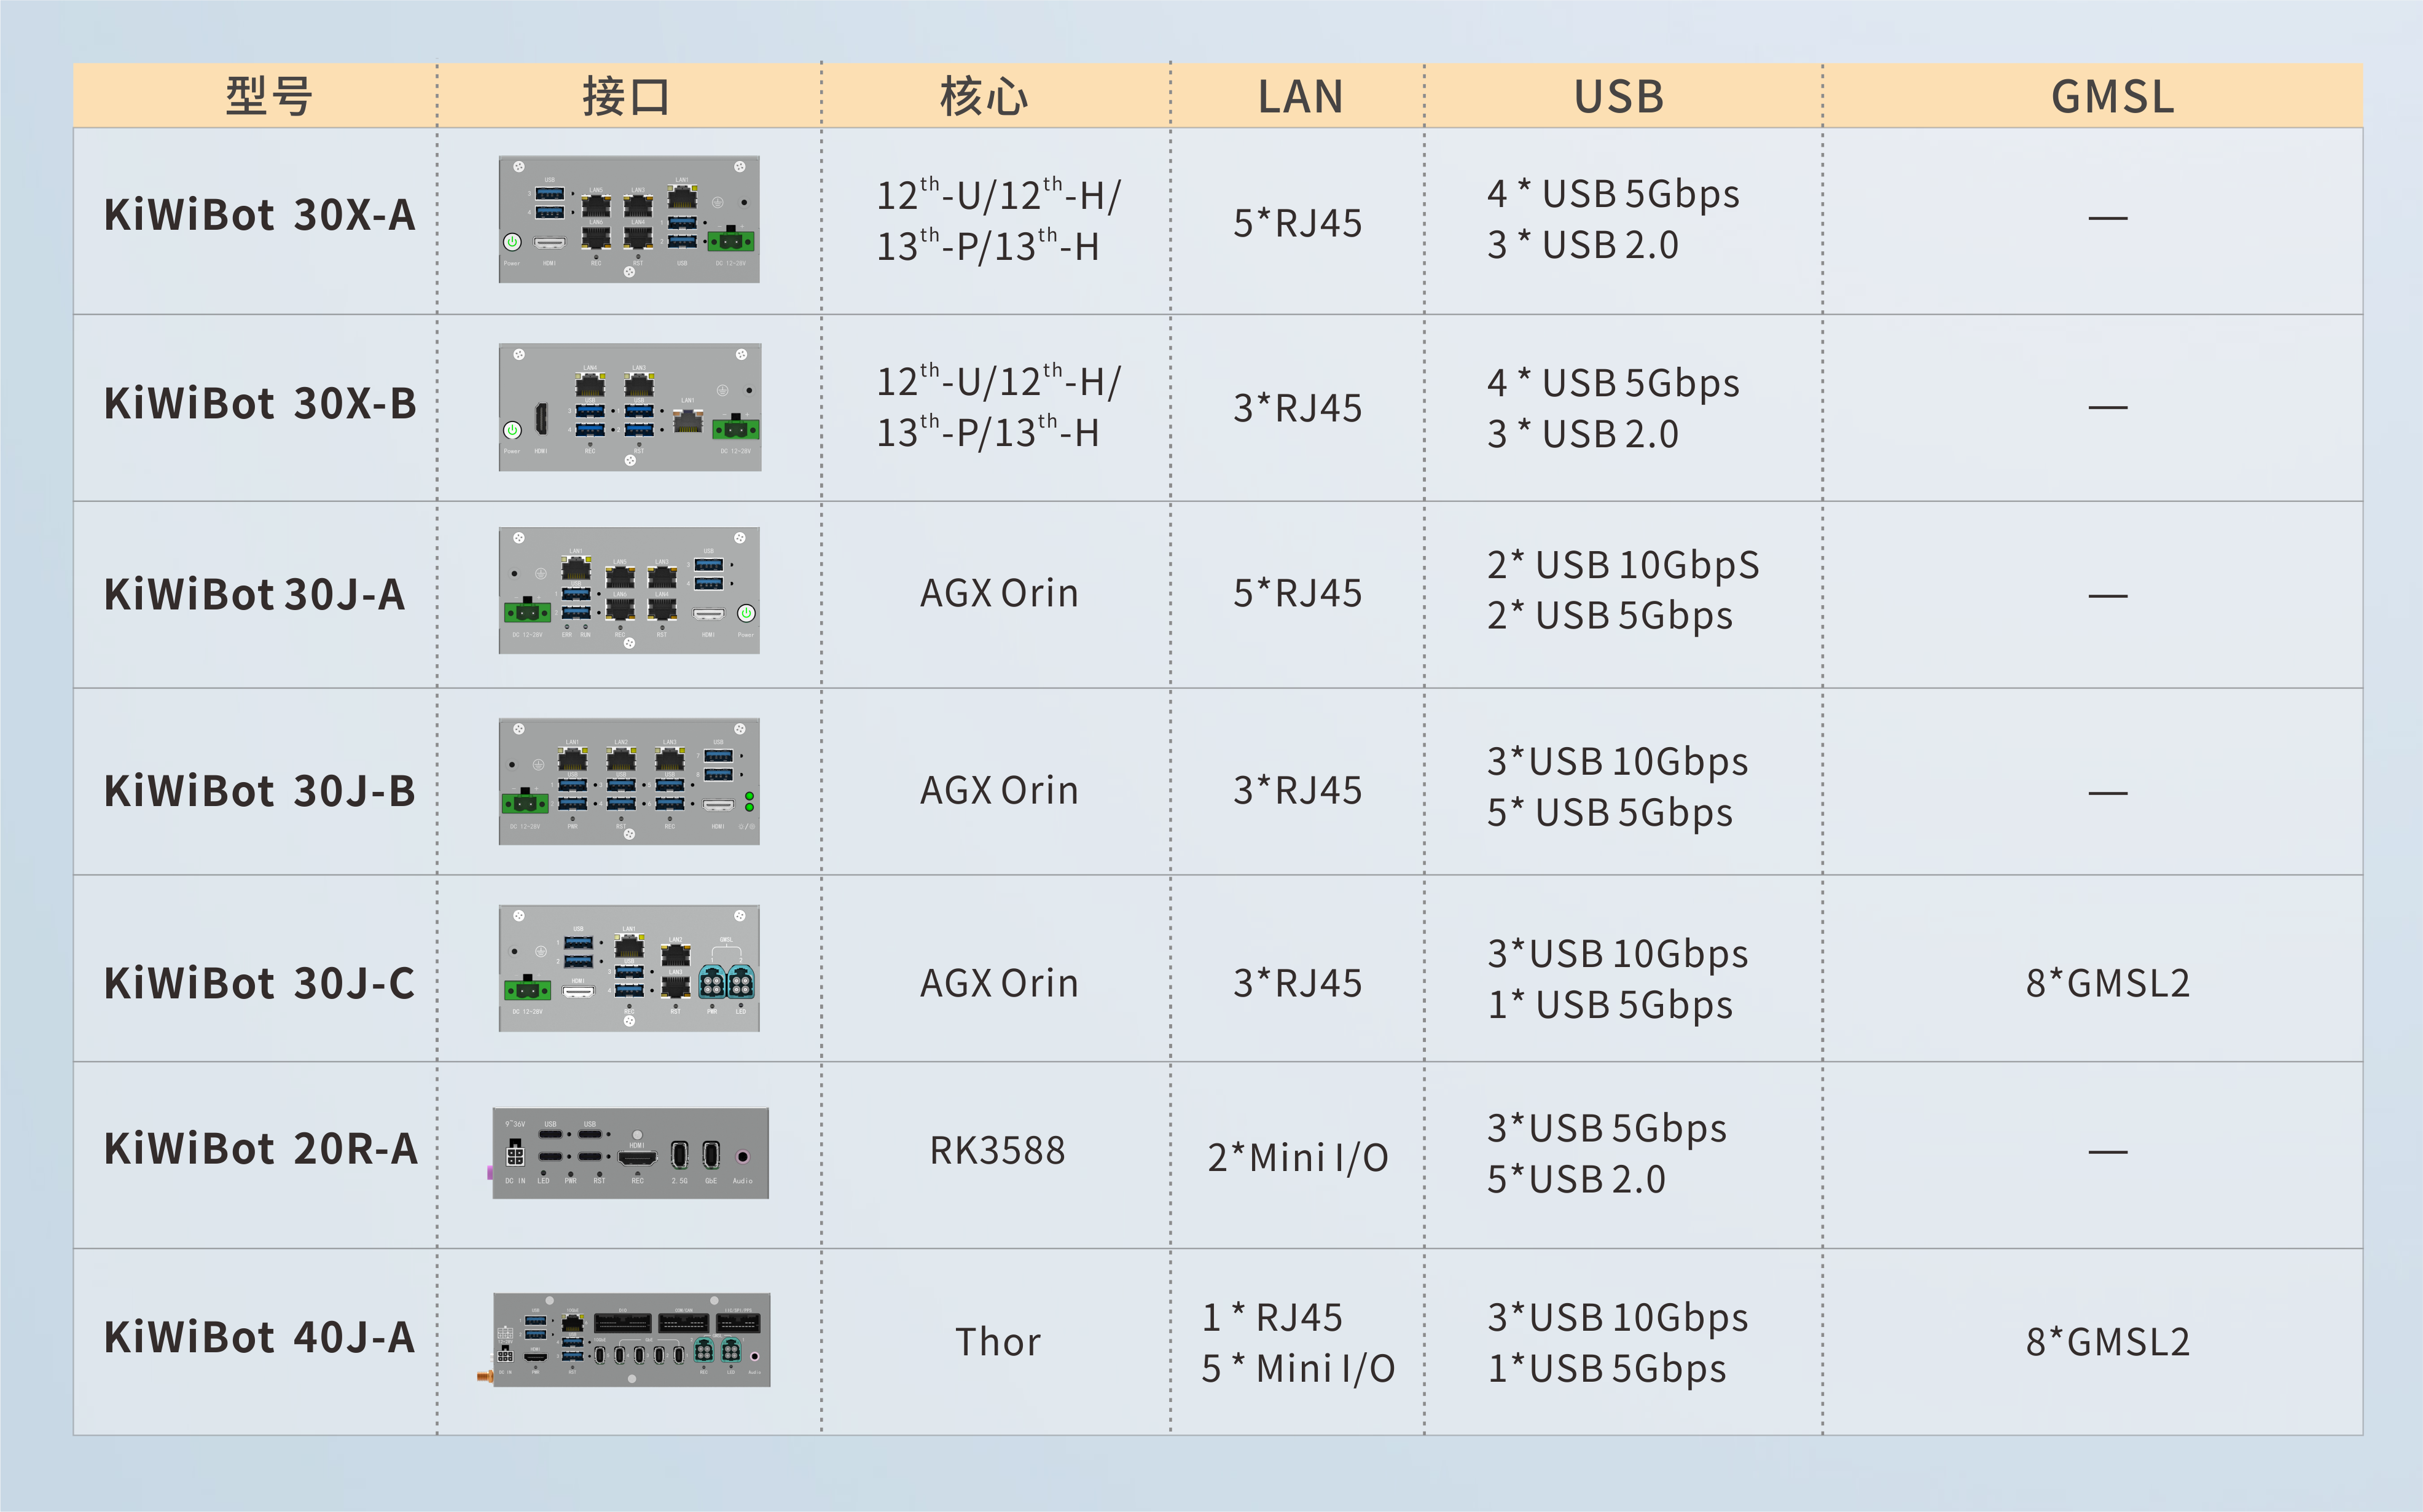Click the KiWiBot 30J-C interface image
This screenshot has height=1512, width=2423.
tap(629, 968)
